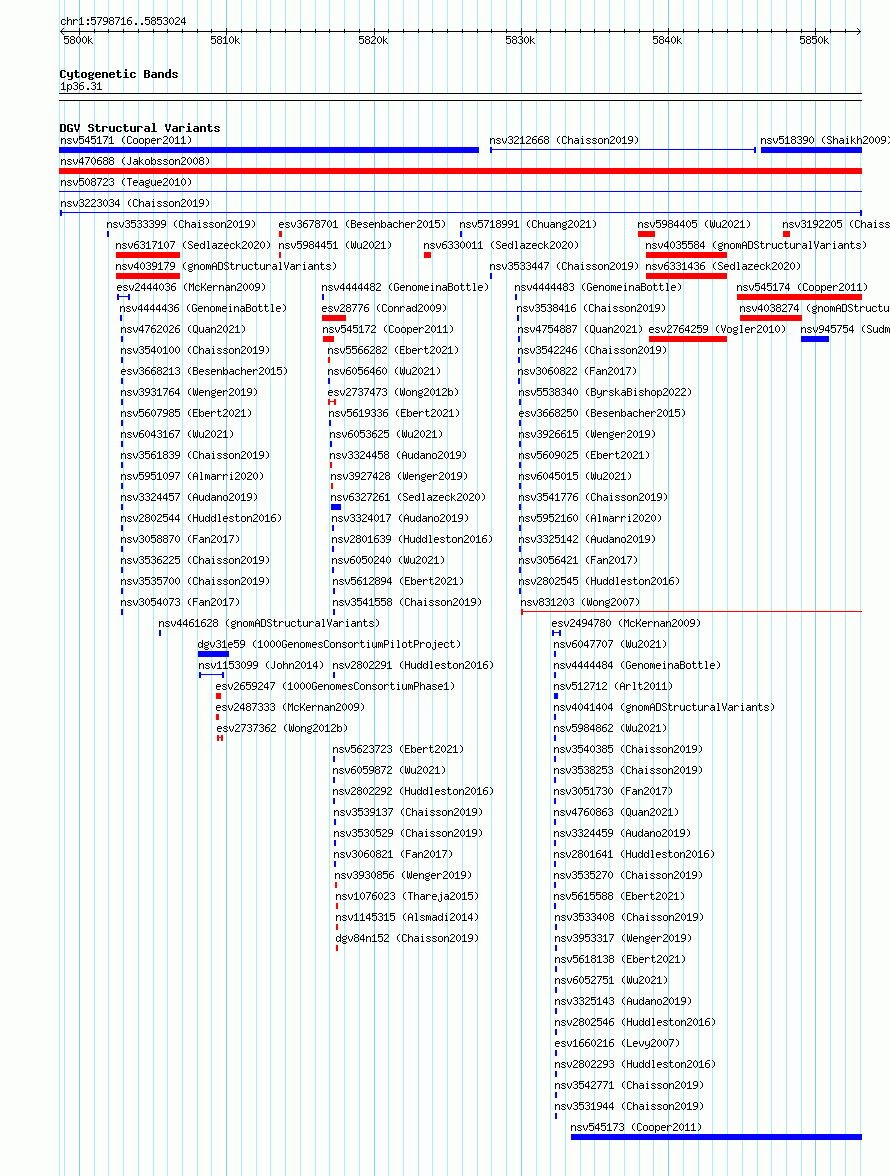
Task: Open the nsv545173 (Cooper2011) variant
Action: pos(636,1127)
